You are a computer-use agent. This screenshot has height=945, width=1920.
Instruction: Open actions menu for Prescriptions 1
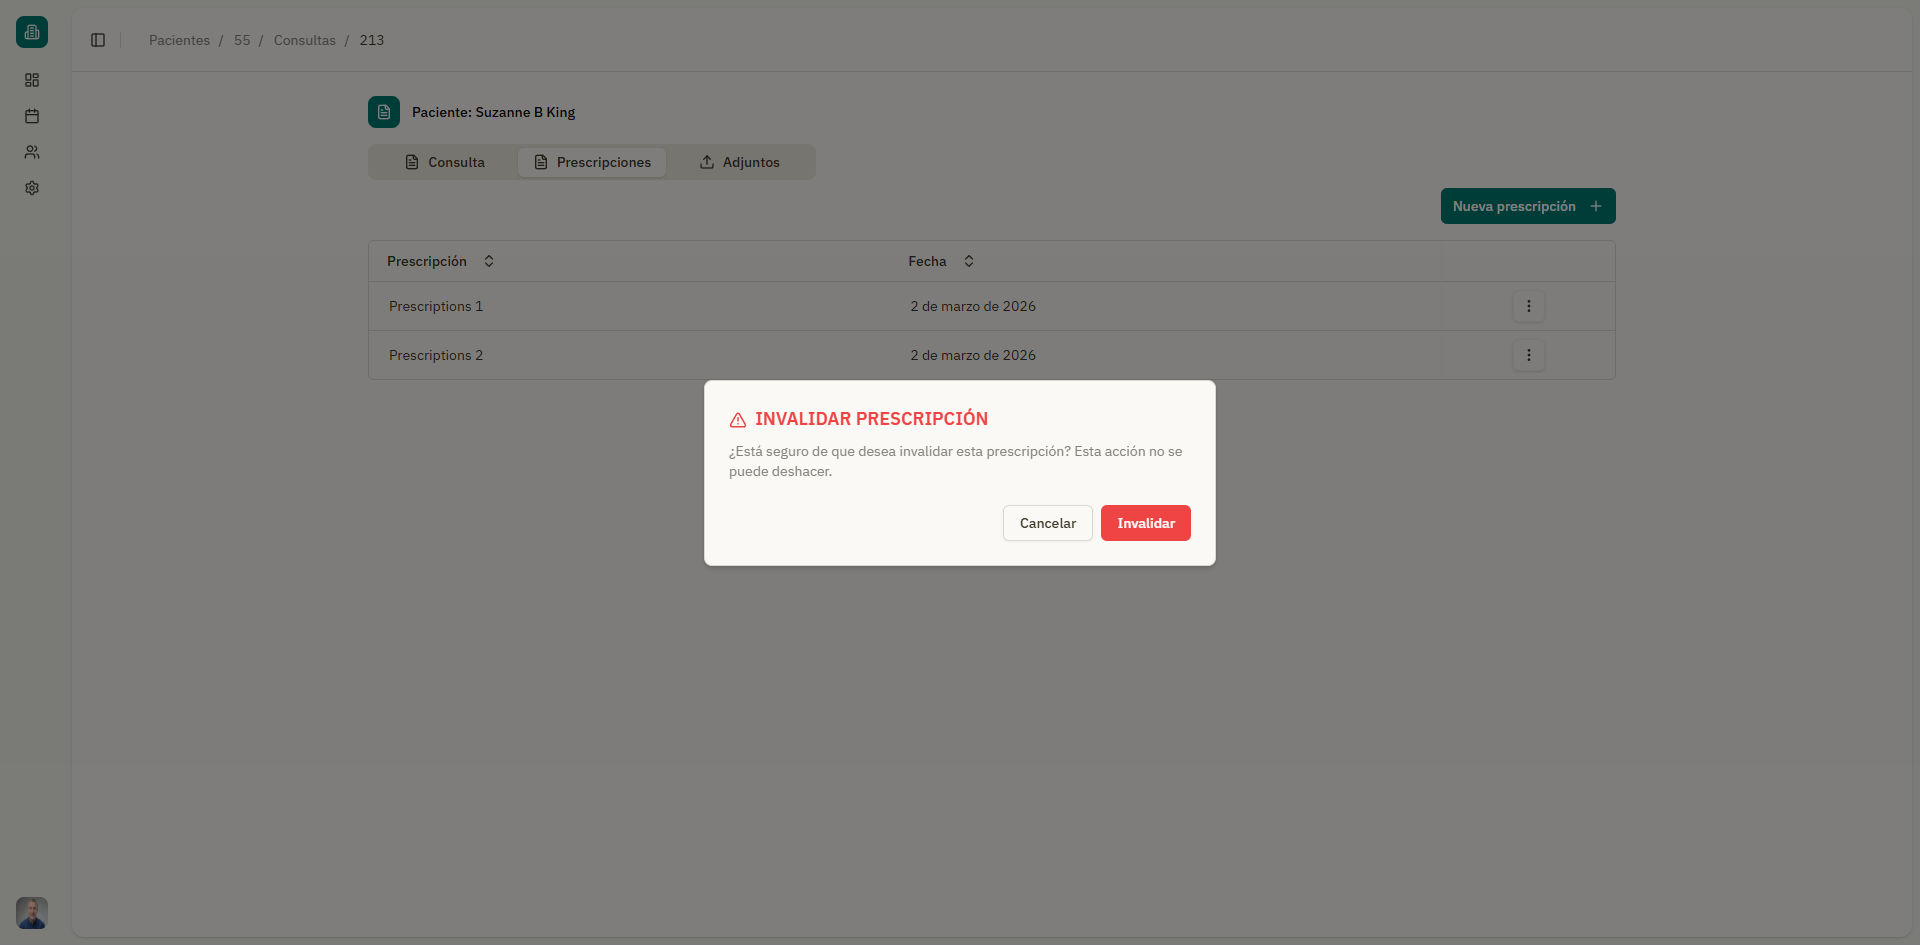point(1528,306)
